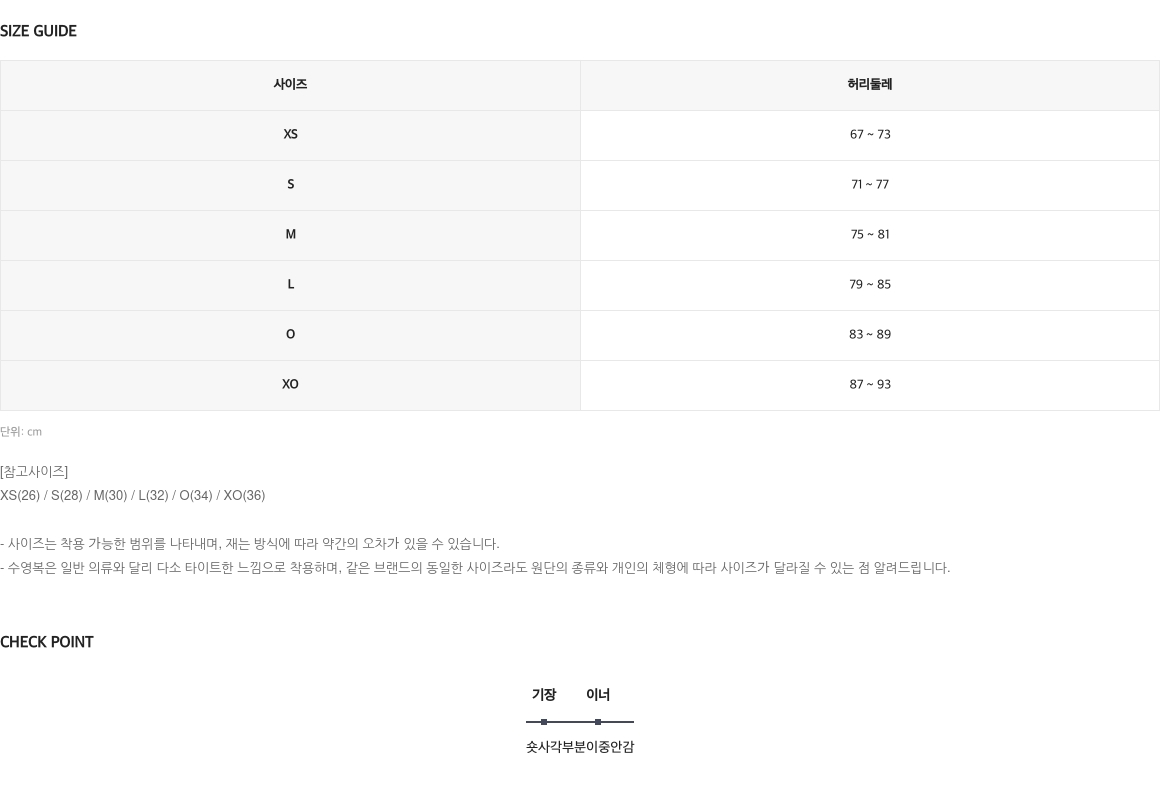Click the 75 ~ 81 waist value
This screenshot has width=1160, height=788.
870,235
